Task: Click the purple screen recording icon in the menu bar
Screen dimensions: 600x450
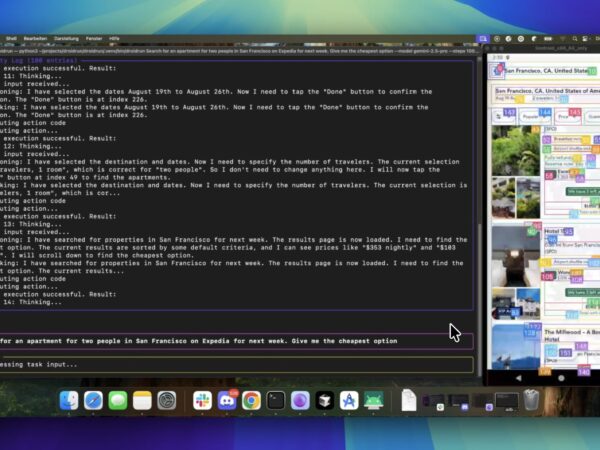Action: point(483,39)
